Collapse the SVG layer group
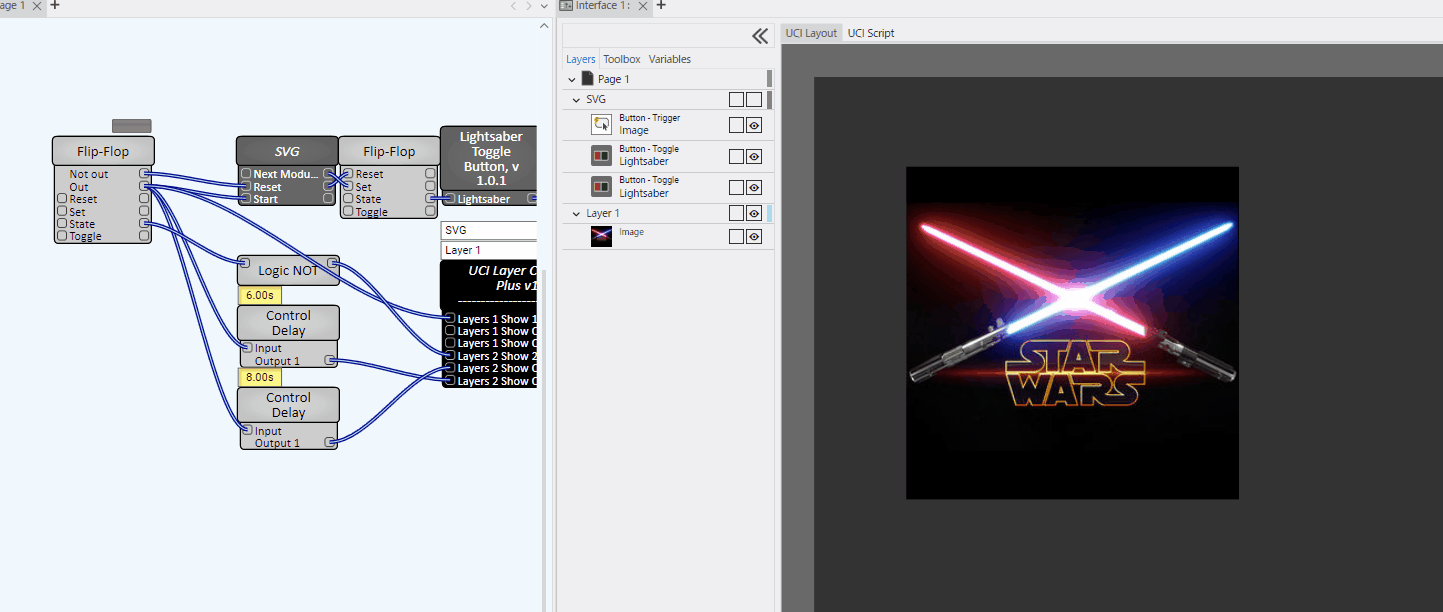This screenshot has width=1443, height=612. coord(577,100)
